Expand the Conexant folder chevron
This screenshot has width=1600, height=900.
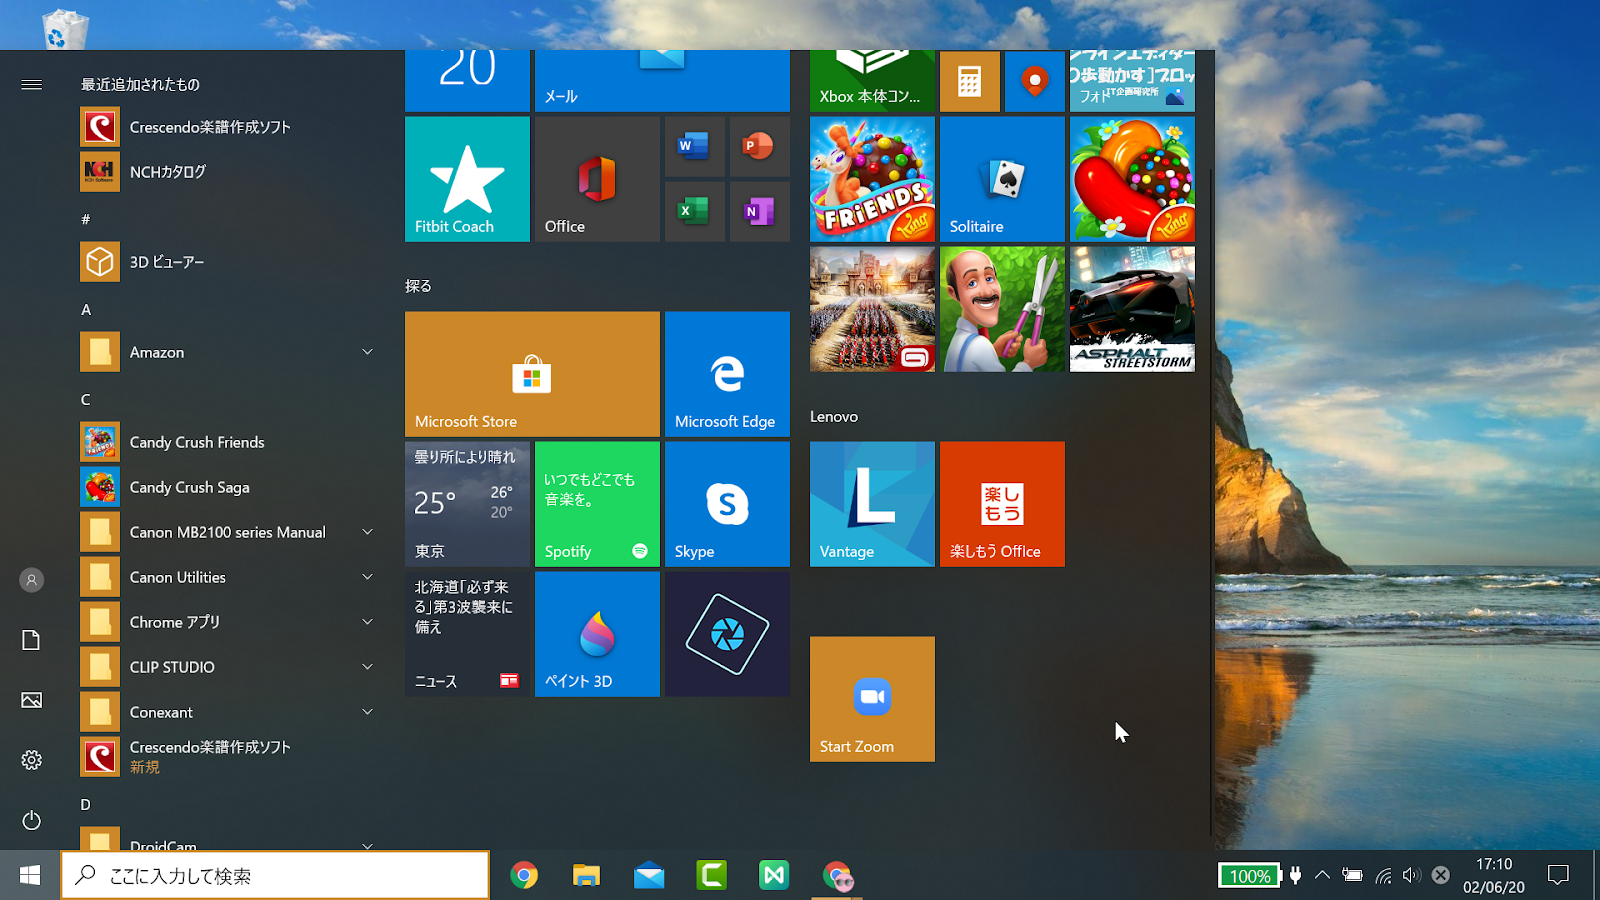(367, 712)
